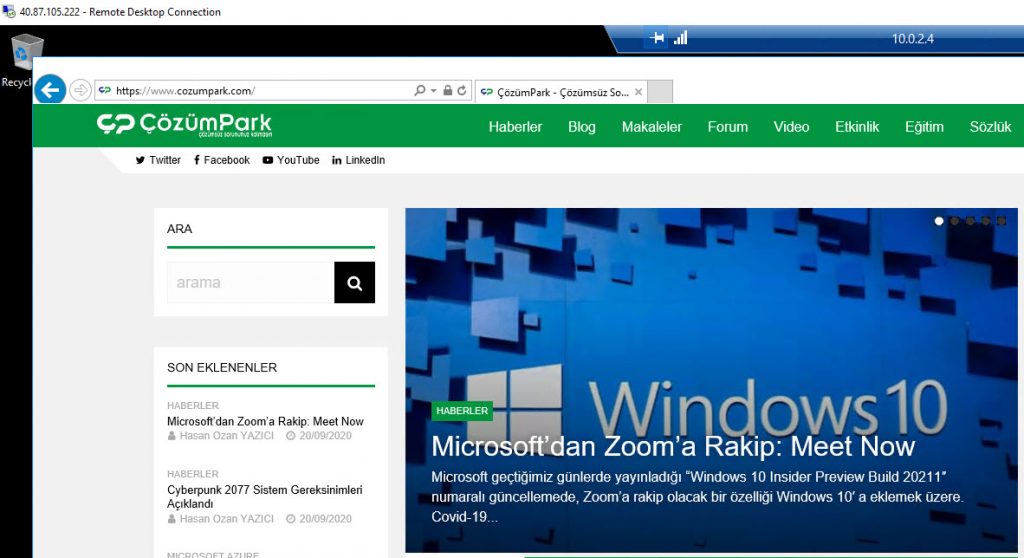Open a new browser tab
The height and width of the screenshot is (558, 1024).
tap(660, 91)
